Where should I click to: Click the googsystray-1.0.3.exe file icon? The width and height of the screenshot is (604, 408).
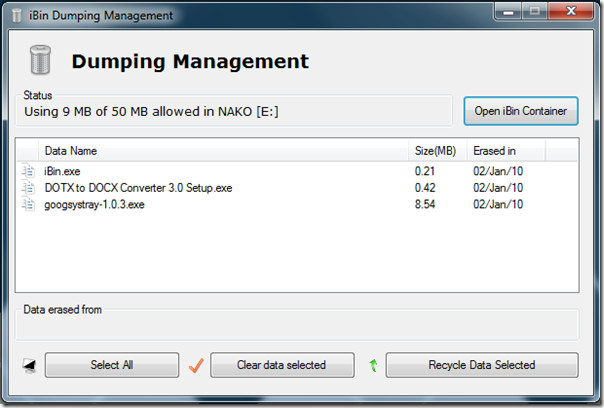[28, 204]
